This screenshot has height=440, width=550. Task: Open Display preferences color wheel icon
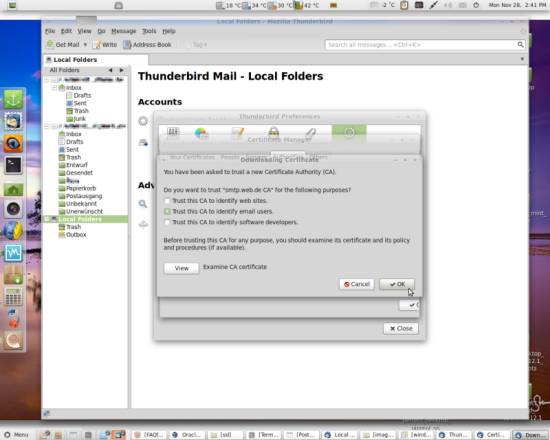click(201, 133)
